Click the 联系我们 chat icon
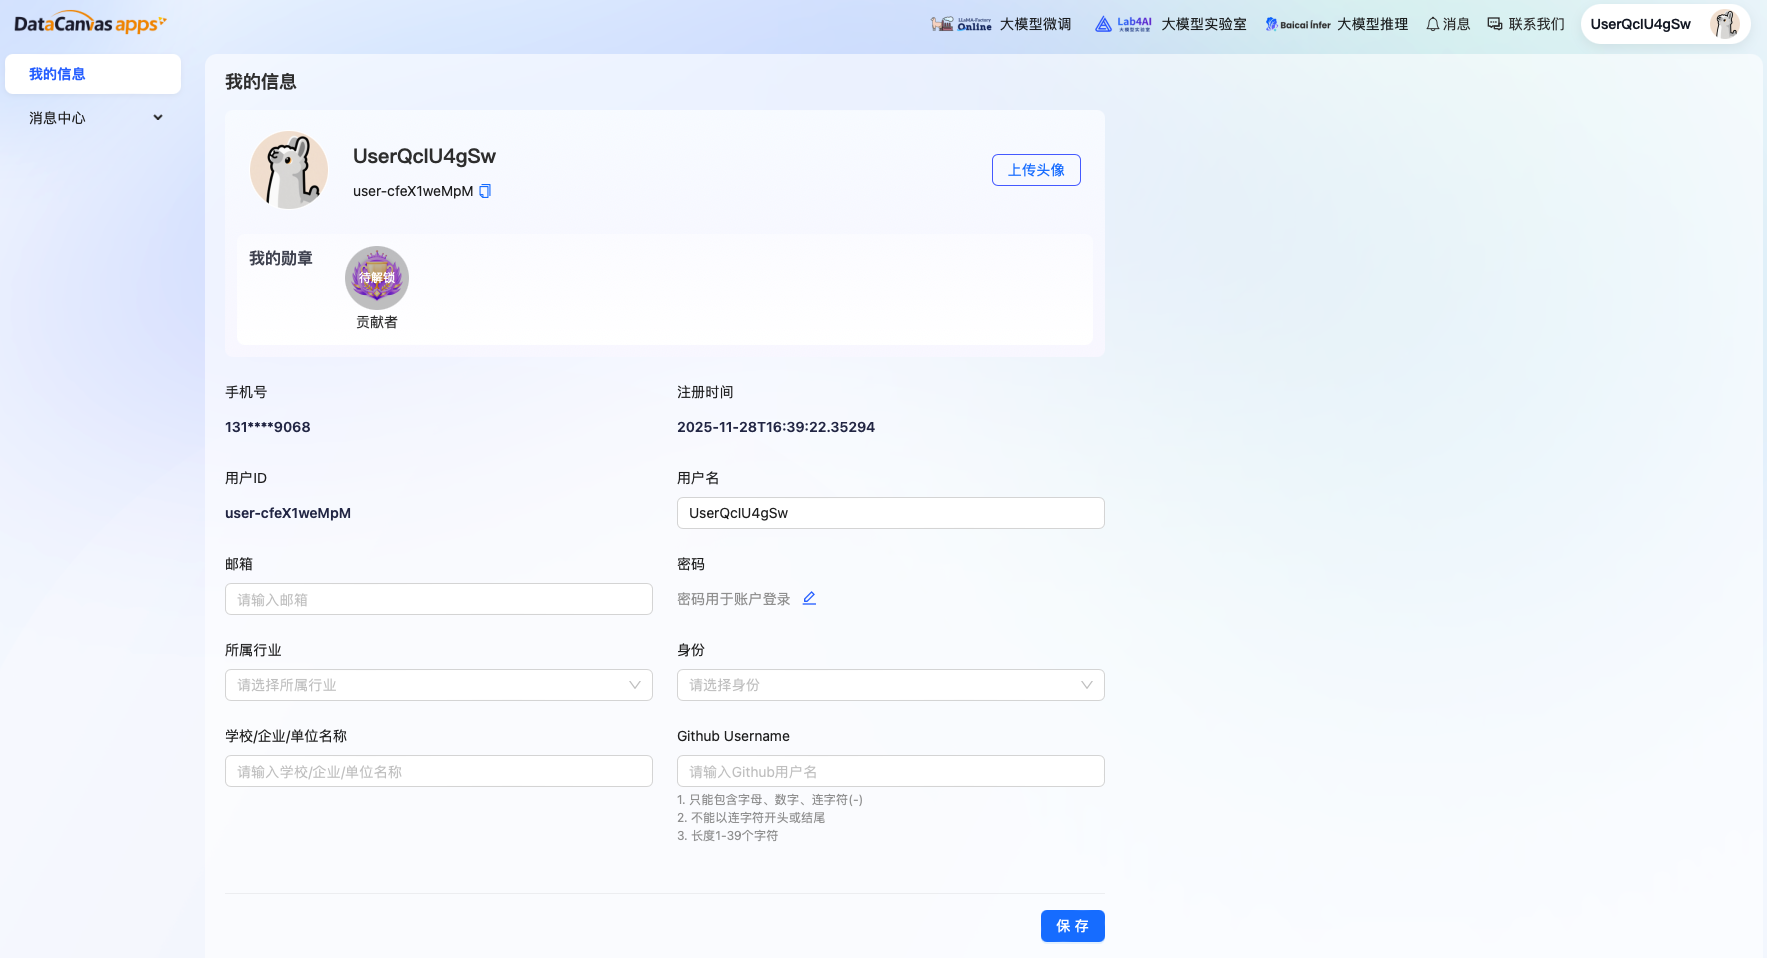 (1495, 23)
